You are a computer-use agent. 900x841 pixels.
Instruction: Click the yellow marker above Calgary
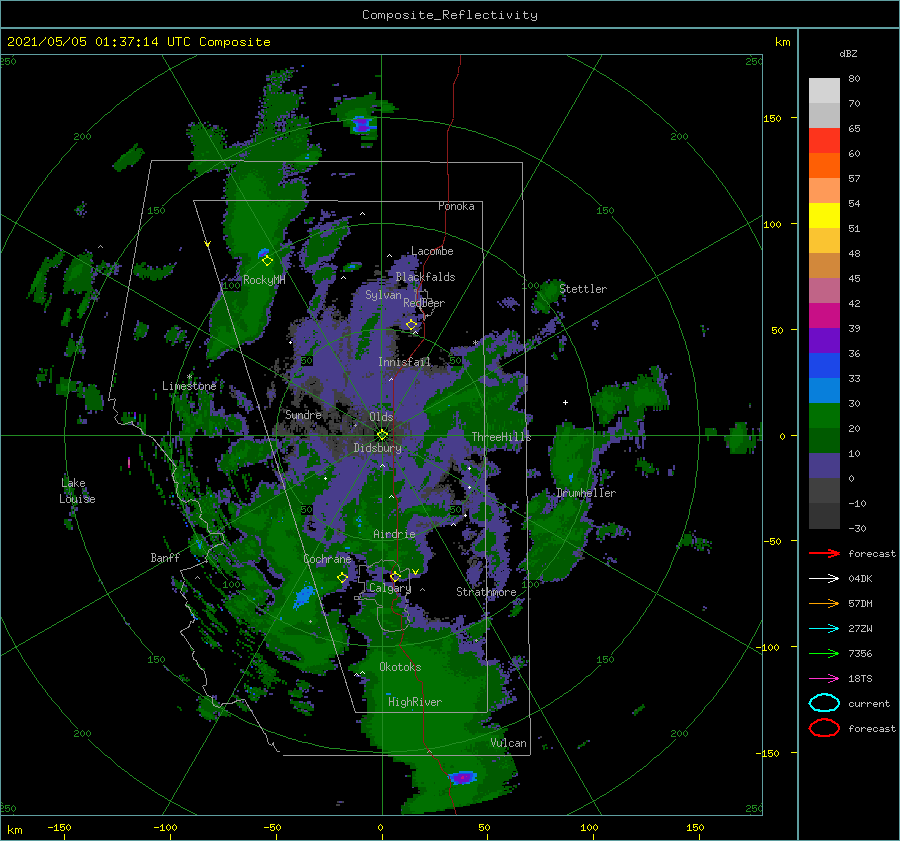pos(395,576)
